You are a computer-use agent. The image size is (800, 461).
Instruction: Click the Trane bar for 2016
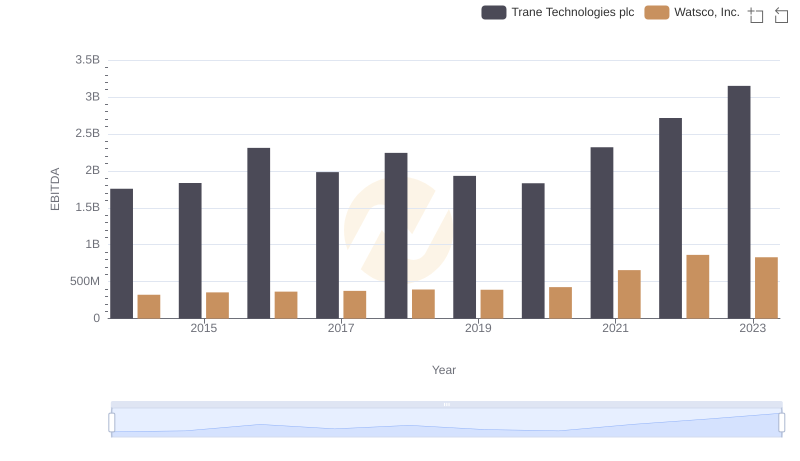click(259, 233)
